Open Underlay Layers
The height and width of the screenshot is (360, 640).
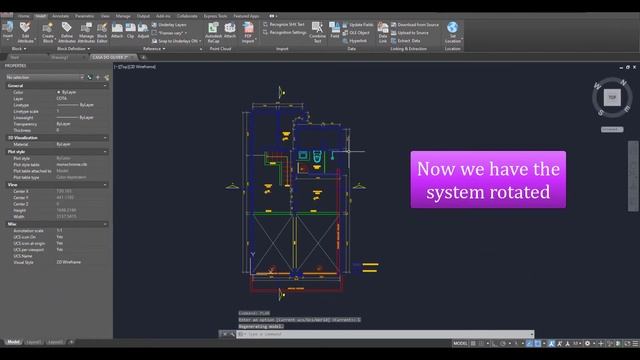point(169,25)
